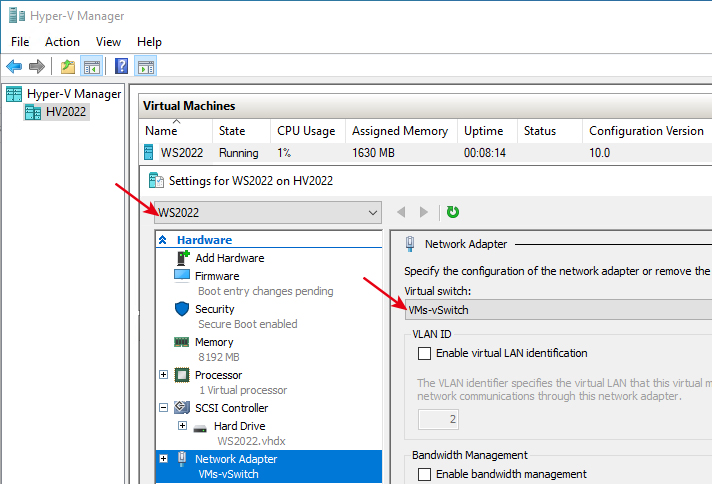Select SCSI Controller in hardware list
Screen dimensions: 712x484
click(x=232, y=408)
